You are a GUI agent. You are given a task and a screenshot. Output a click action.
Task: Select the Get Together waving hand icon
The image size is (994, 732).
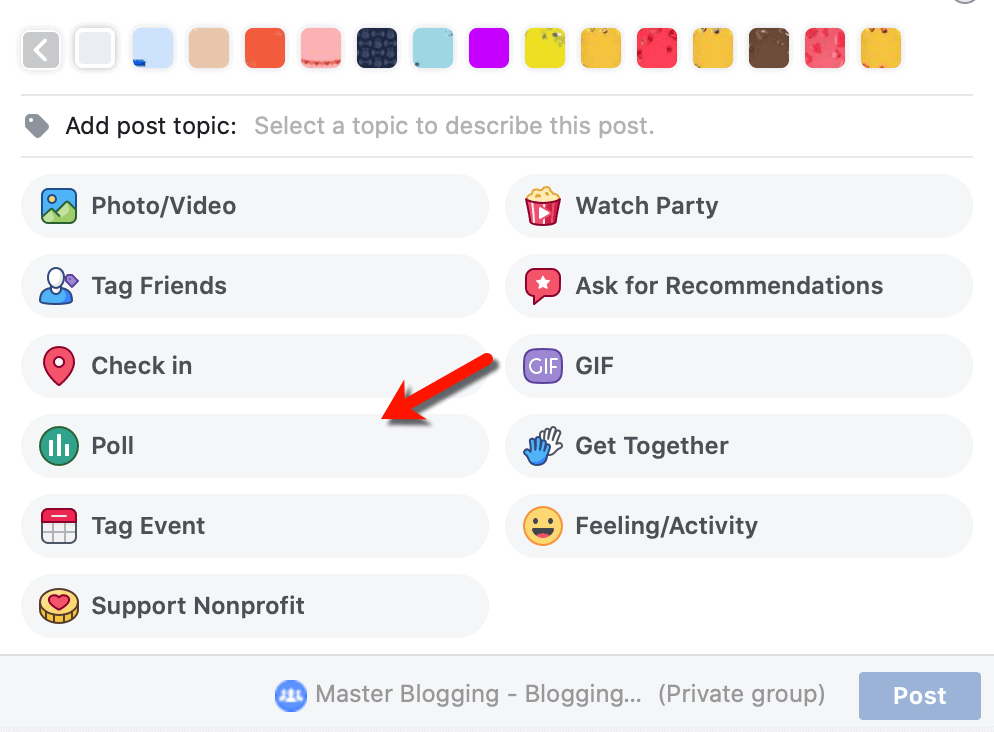pos(543,446)
